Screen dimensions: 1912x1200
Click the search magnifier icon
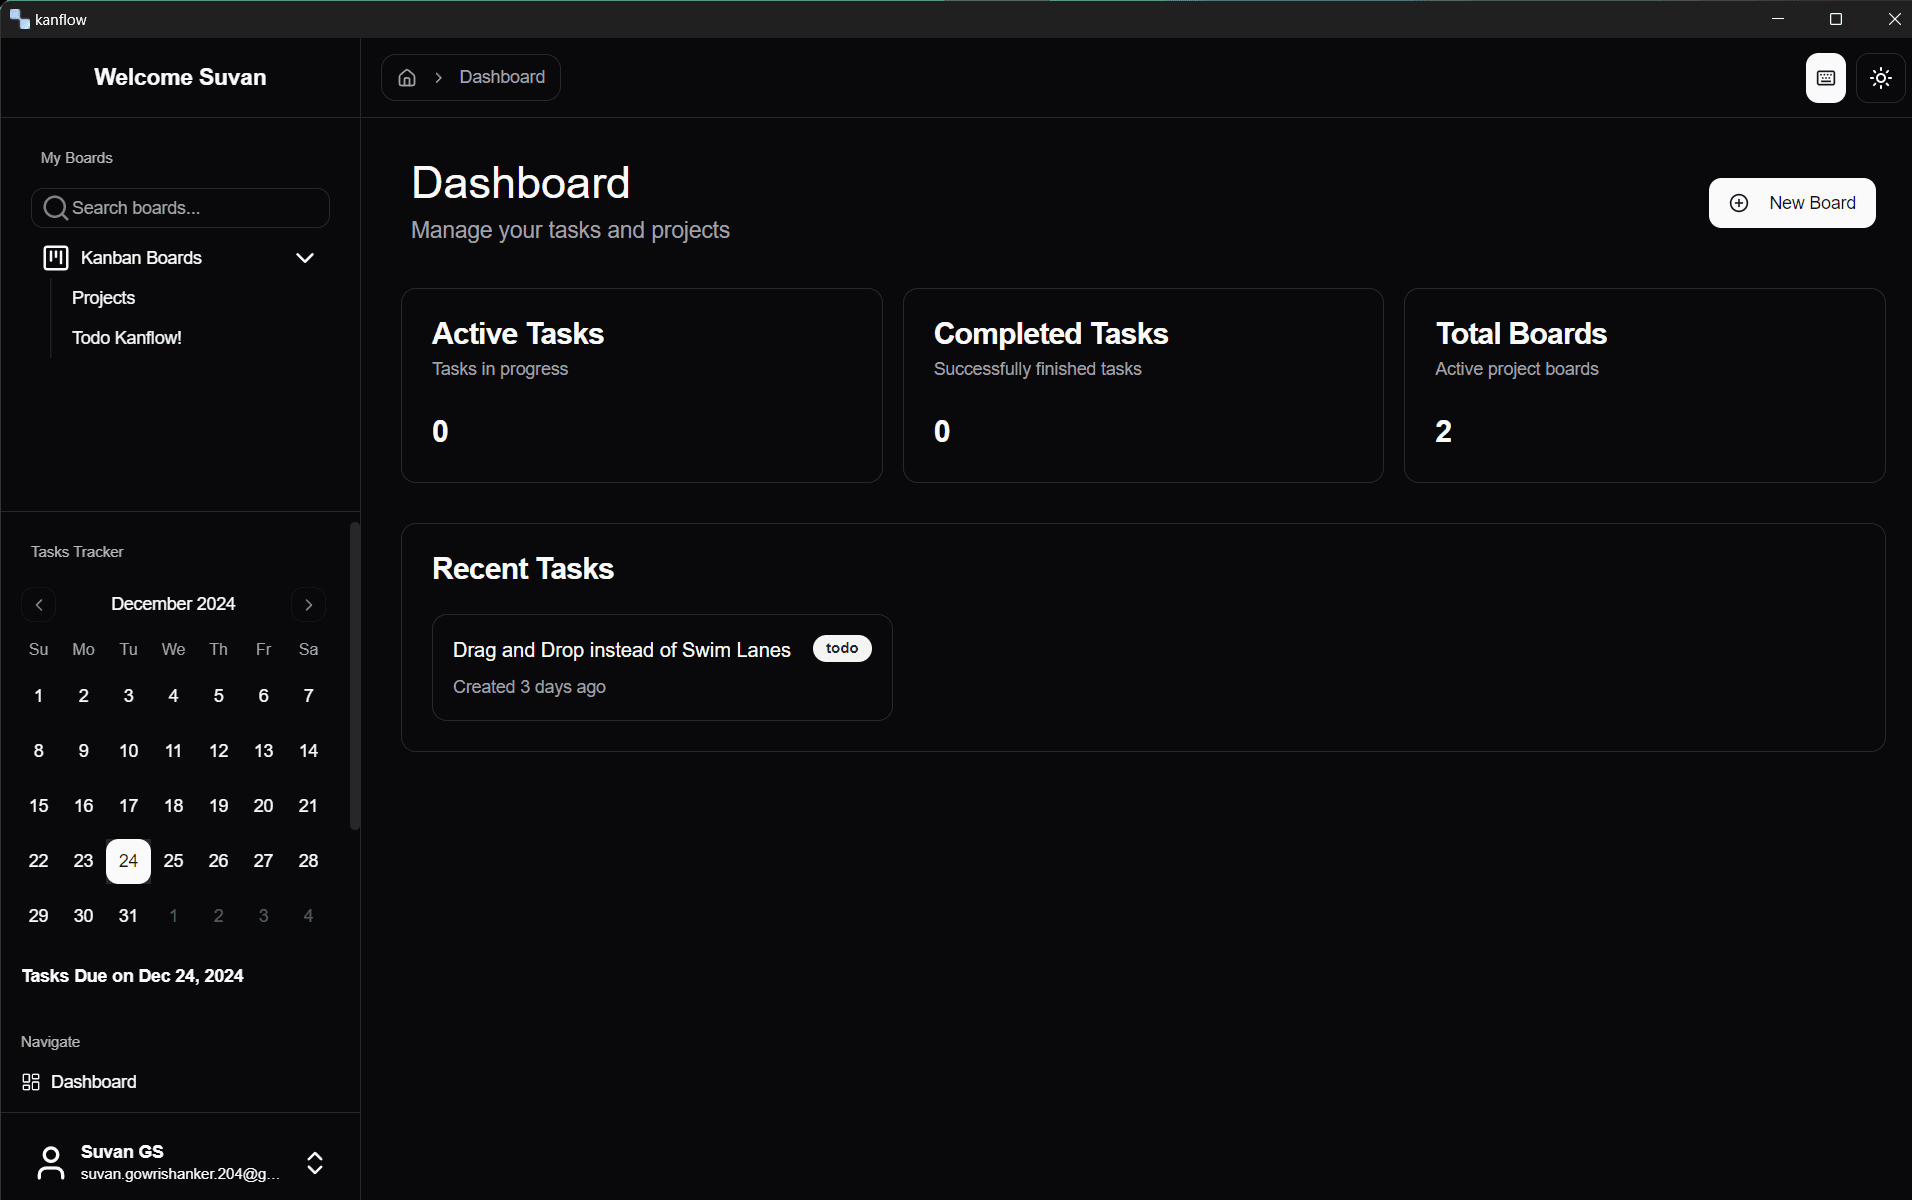point(56,208)
